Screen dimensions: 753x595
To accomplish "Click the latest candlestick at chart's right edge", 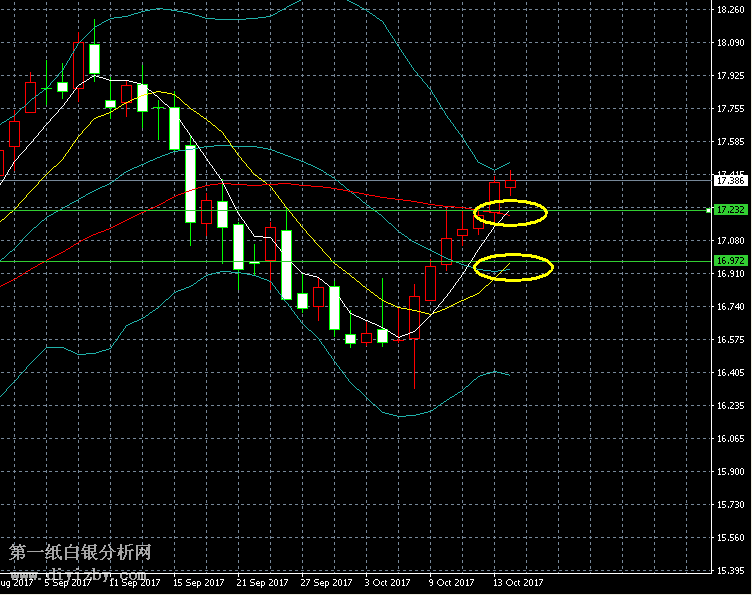I will click(x=511, y=182).
